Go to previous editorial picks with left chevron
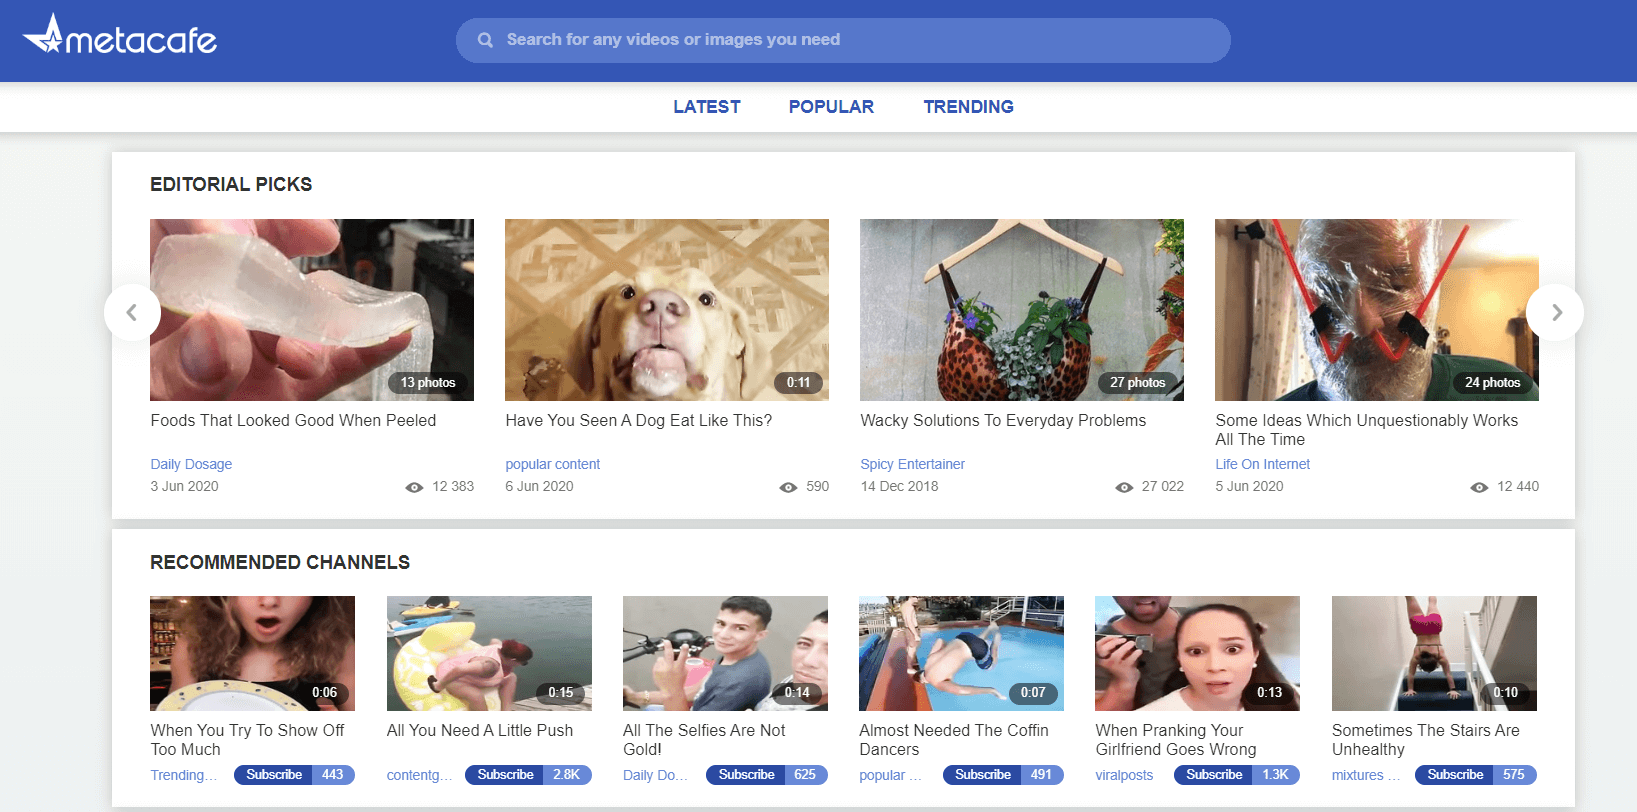 (x=132, y=312)
